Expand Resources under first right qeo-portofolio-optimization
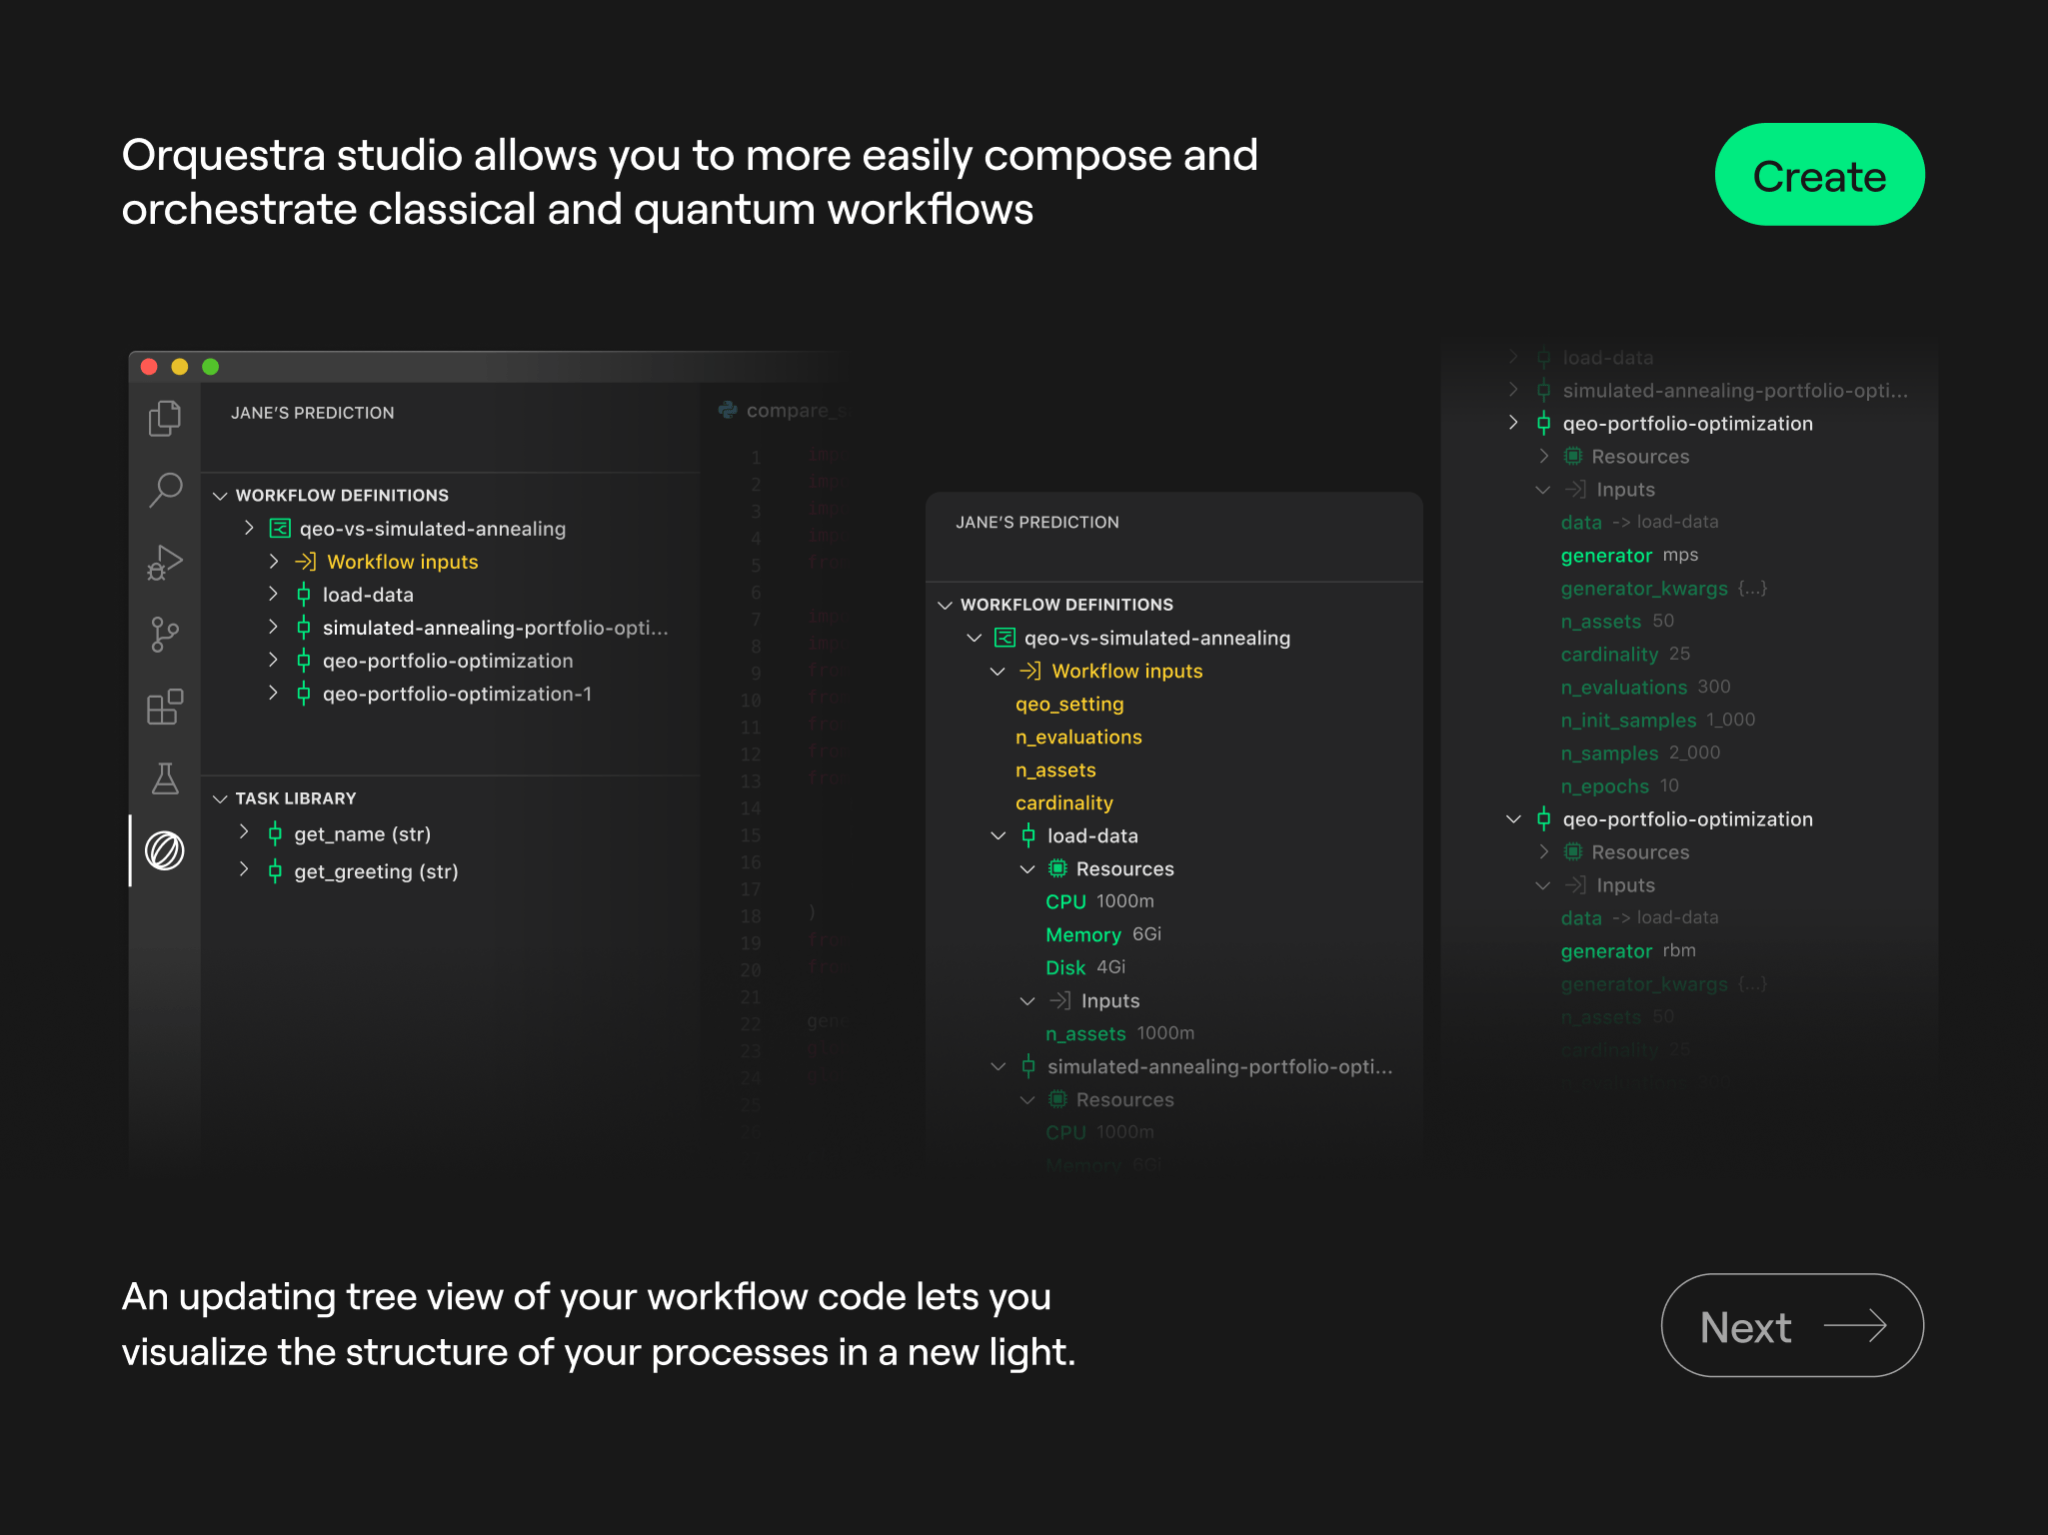Screen dimensions: 2048x1535 tap(1544, 456)
